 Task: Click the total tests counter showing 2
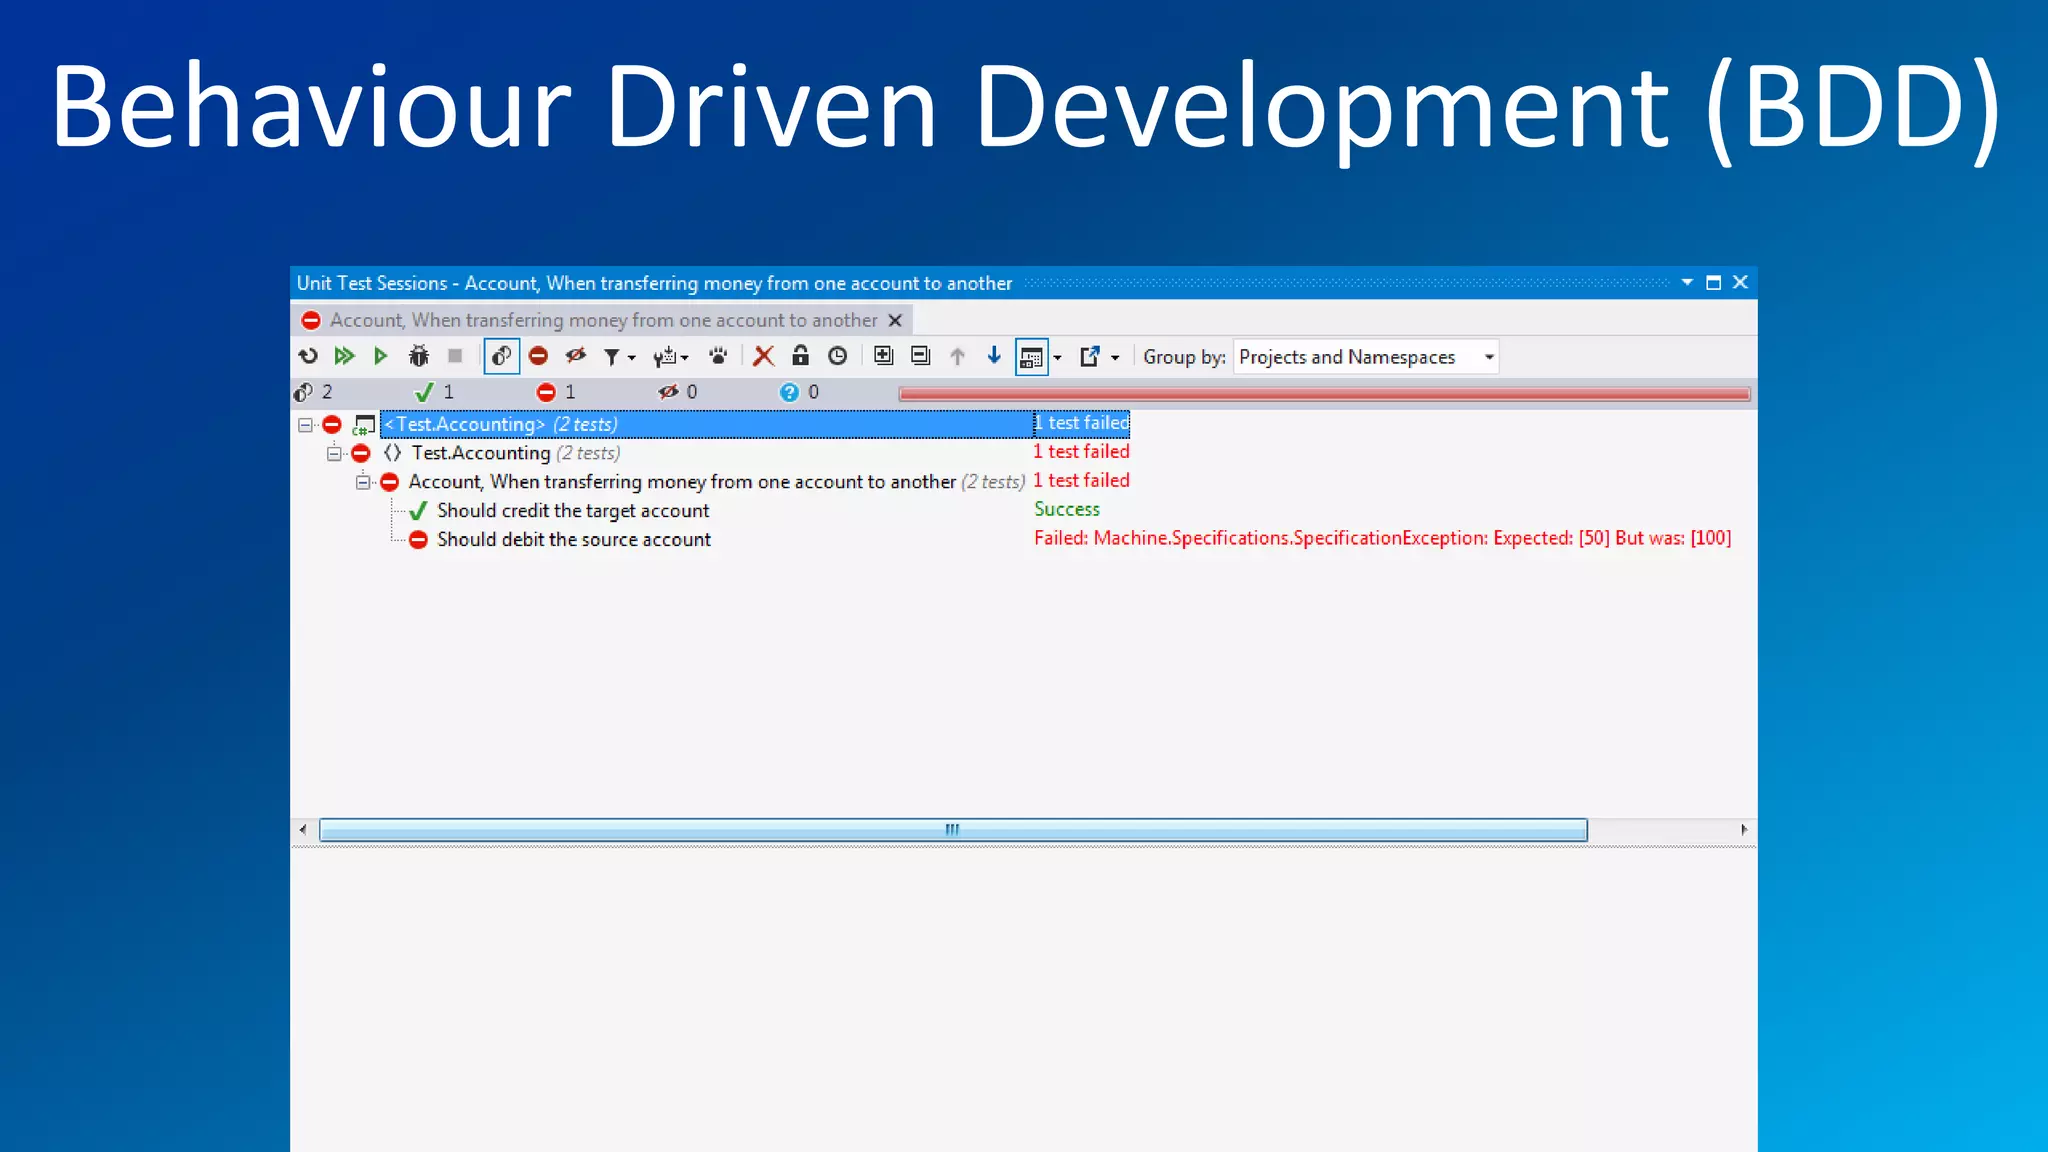tap(313, 392)
